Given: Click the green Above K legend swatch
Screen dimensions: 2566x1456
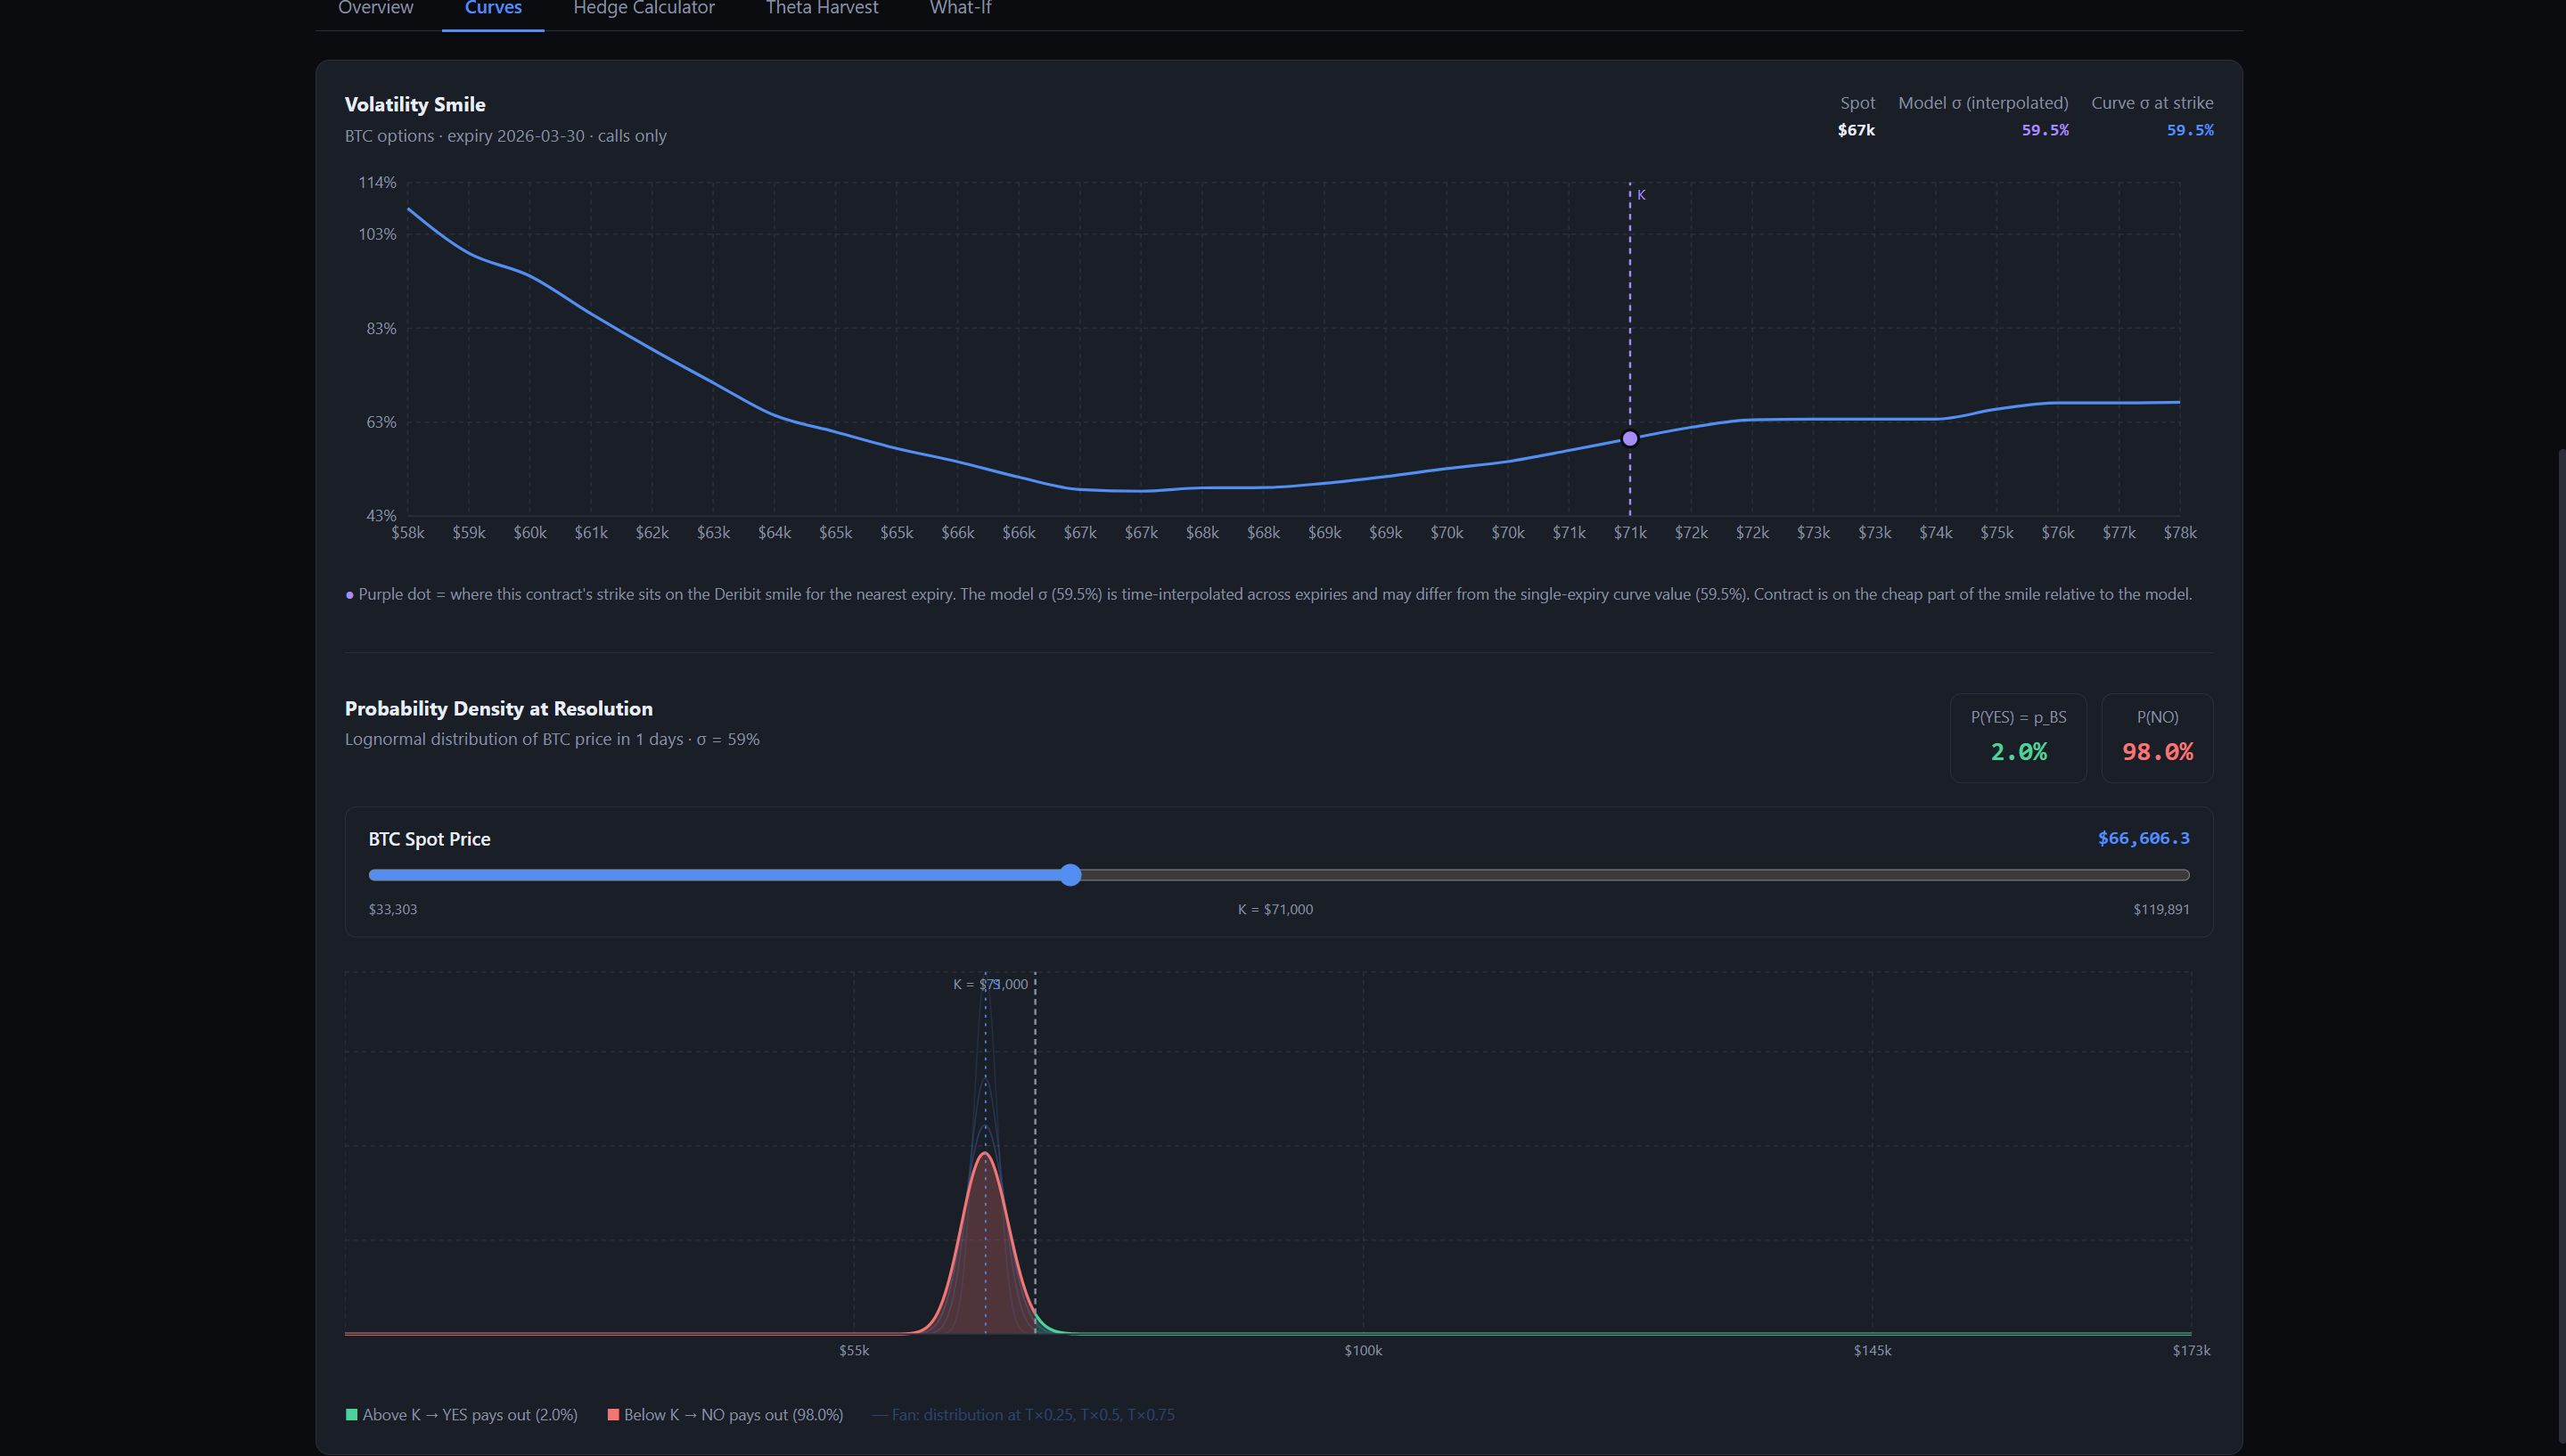Looking at the screenshot, I should [x=351, y=1414].
